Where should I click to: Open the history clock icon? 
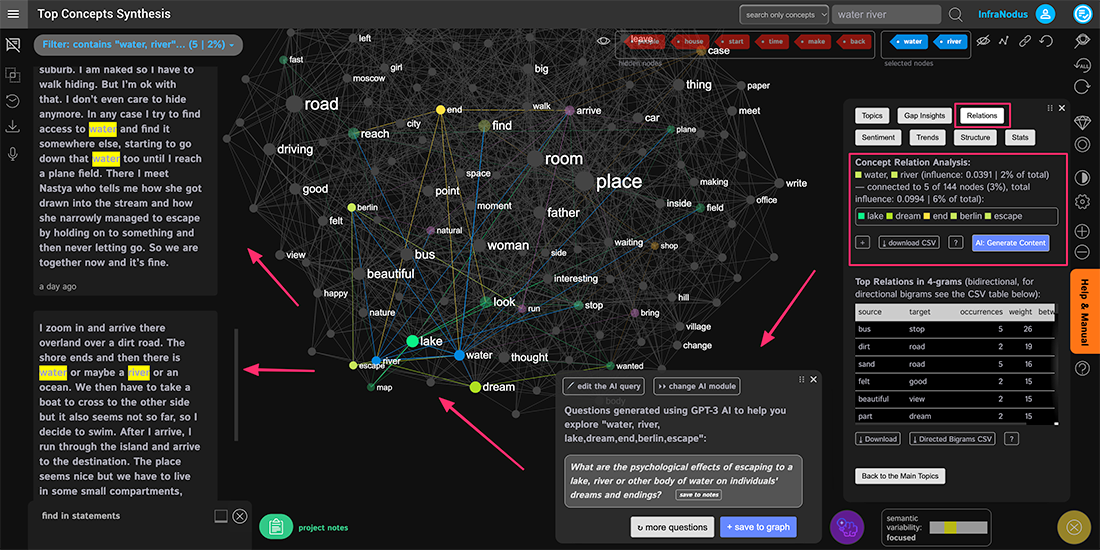pyautogui.click(x=12, y=100)
